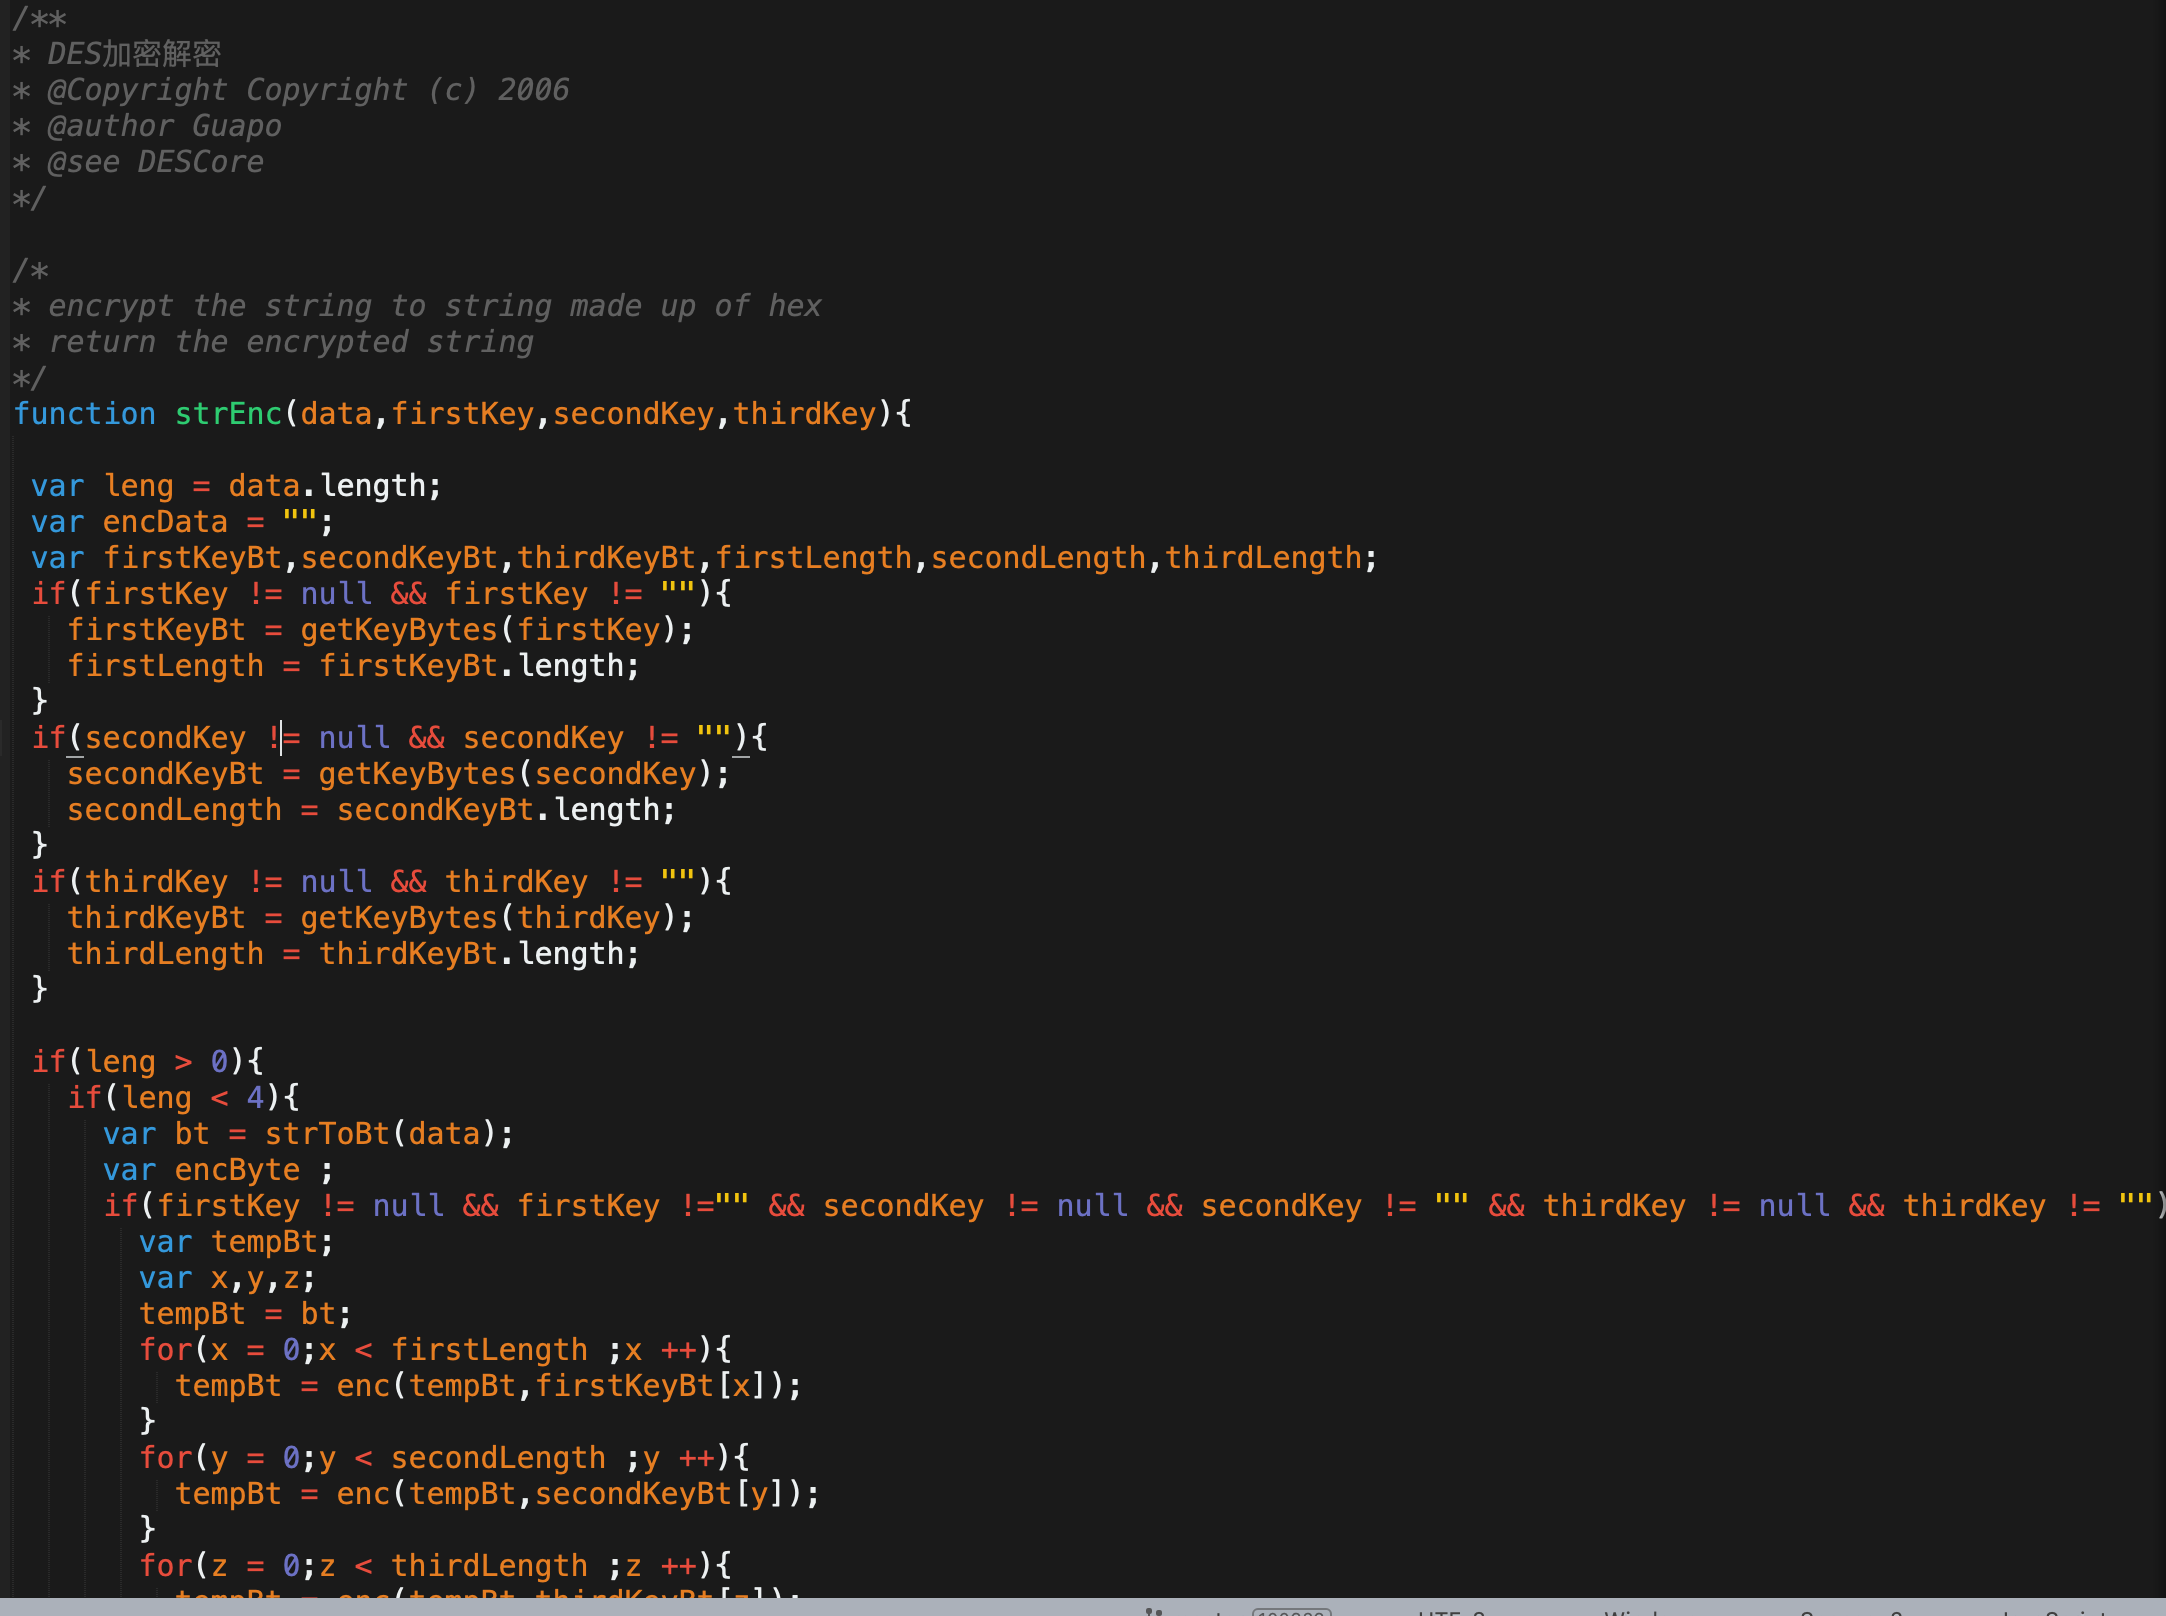Click the strToBt(data) call
The image size is (2166, 1616).
[388, 1134]
